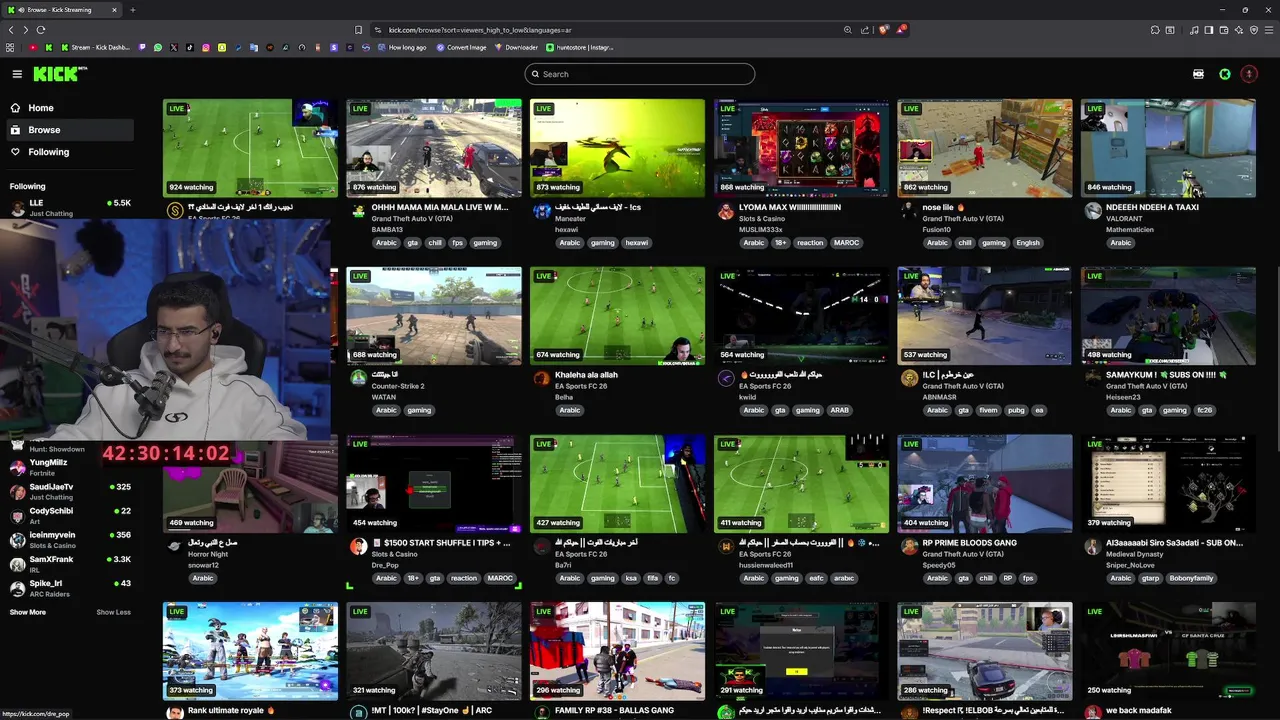Open the Leo AI sparkle icon
Screen dimensions: 1280x720
point(1239,30)
